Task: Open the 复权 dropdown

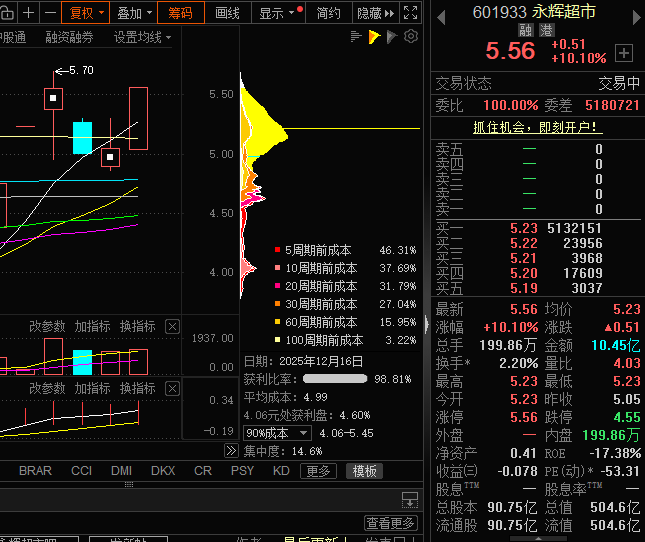Action: pos(86,13)
